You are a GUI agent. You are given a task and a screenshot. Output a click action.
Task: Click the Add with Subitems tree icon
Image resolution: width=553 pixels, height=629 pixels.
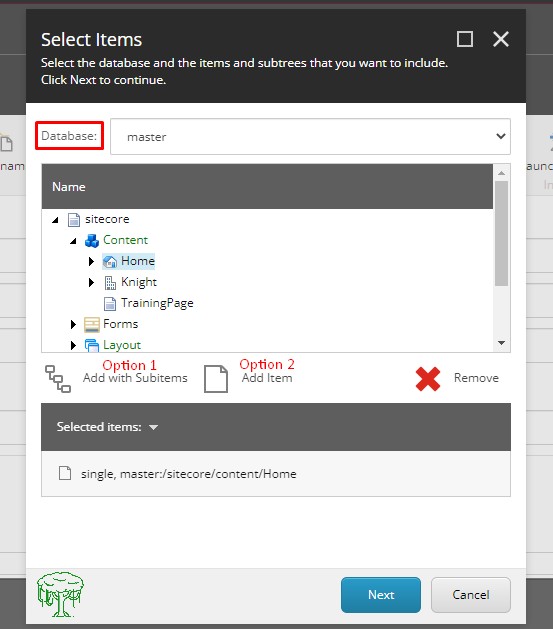(58, 378)
